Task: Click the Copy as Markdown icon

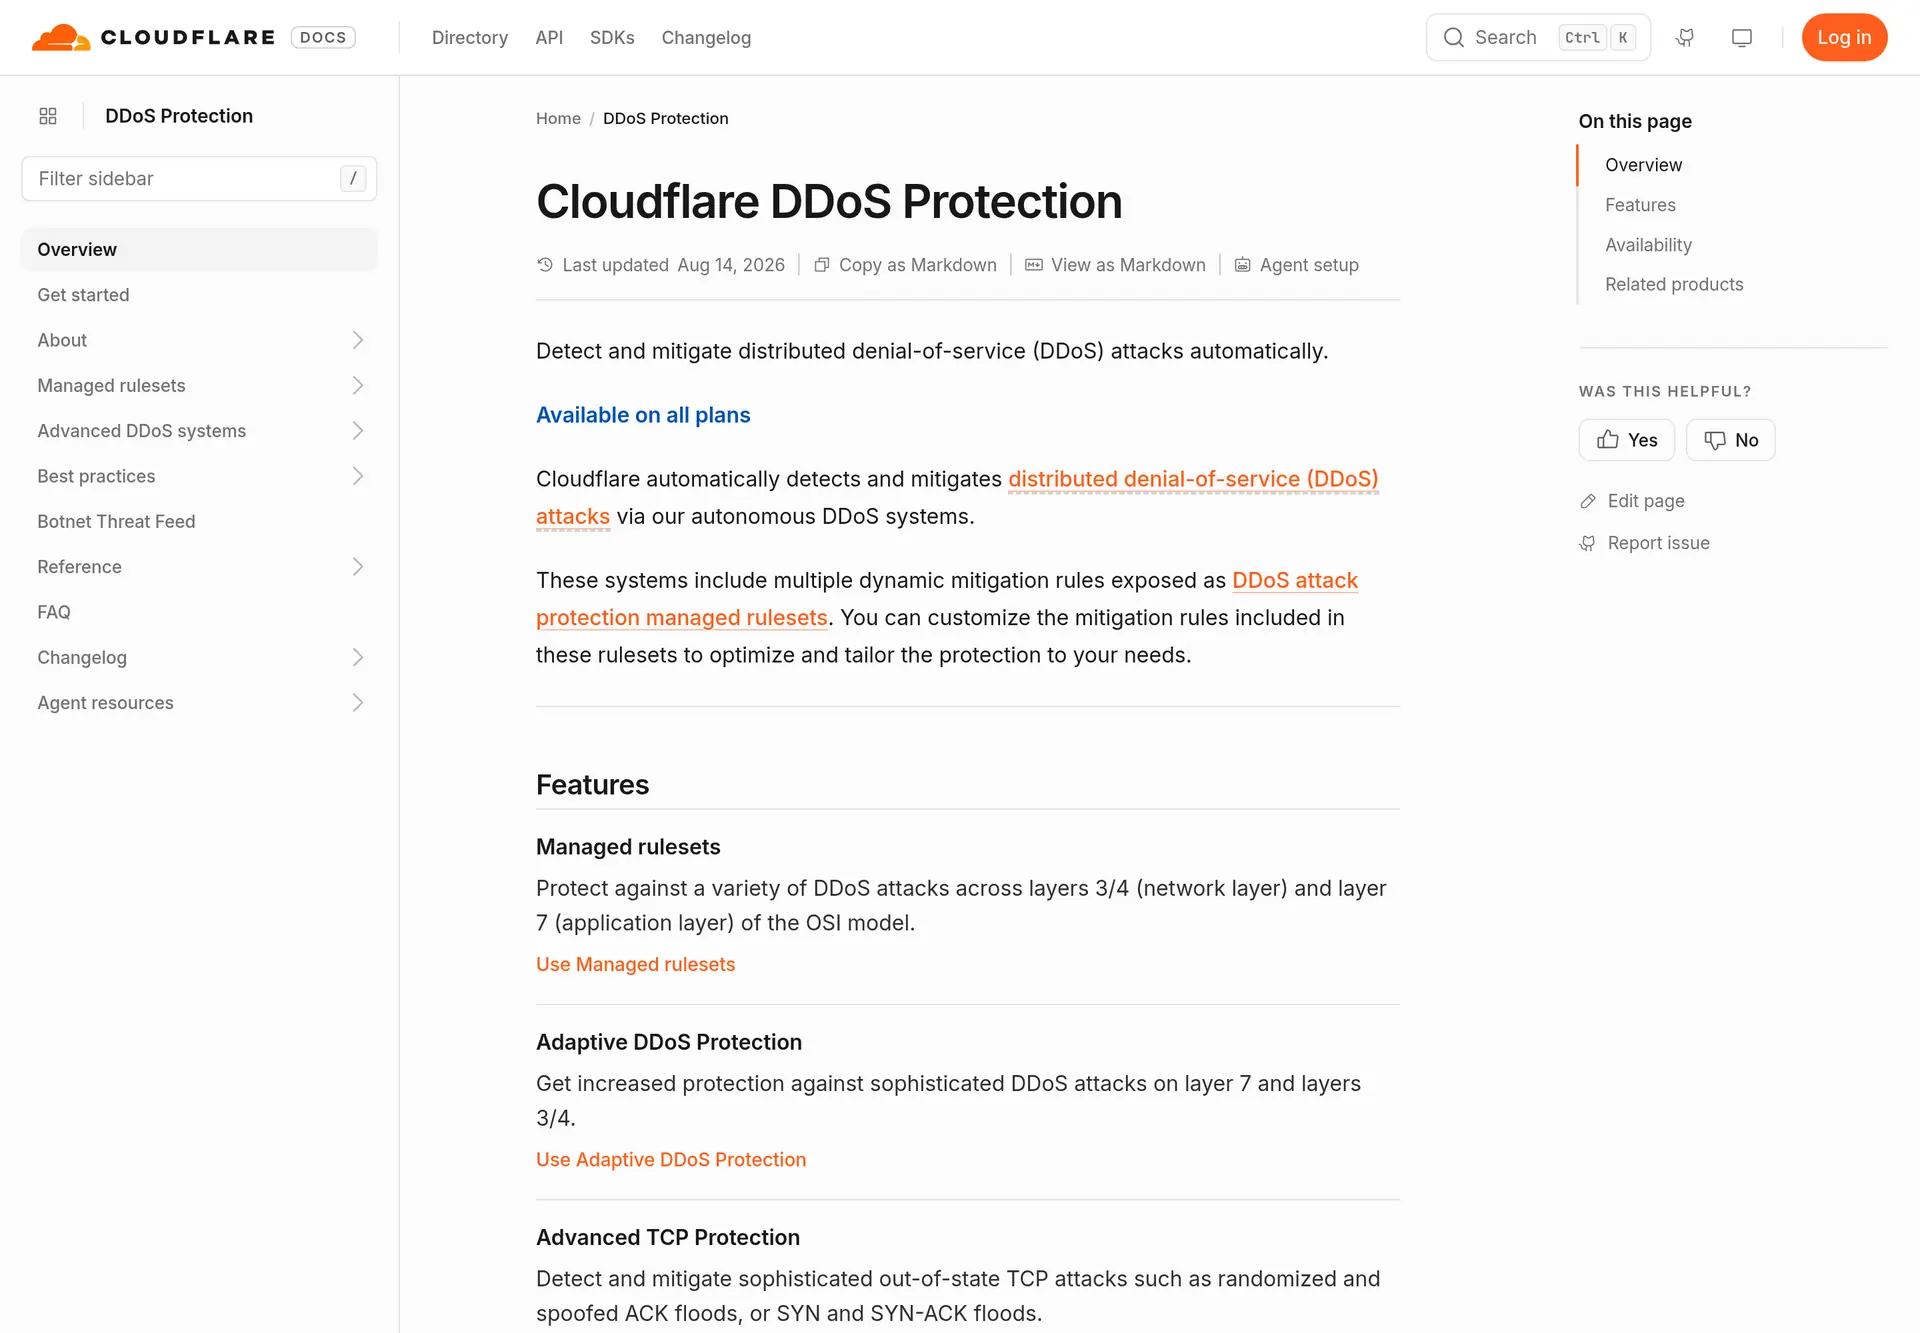Action: click(822, 265)
